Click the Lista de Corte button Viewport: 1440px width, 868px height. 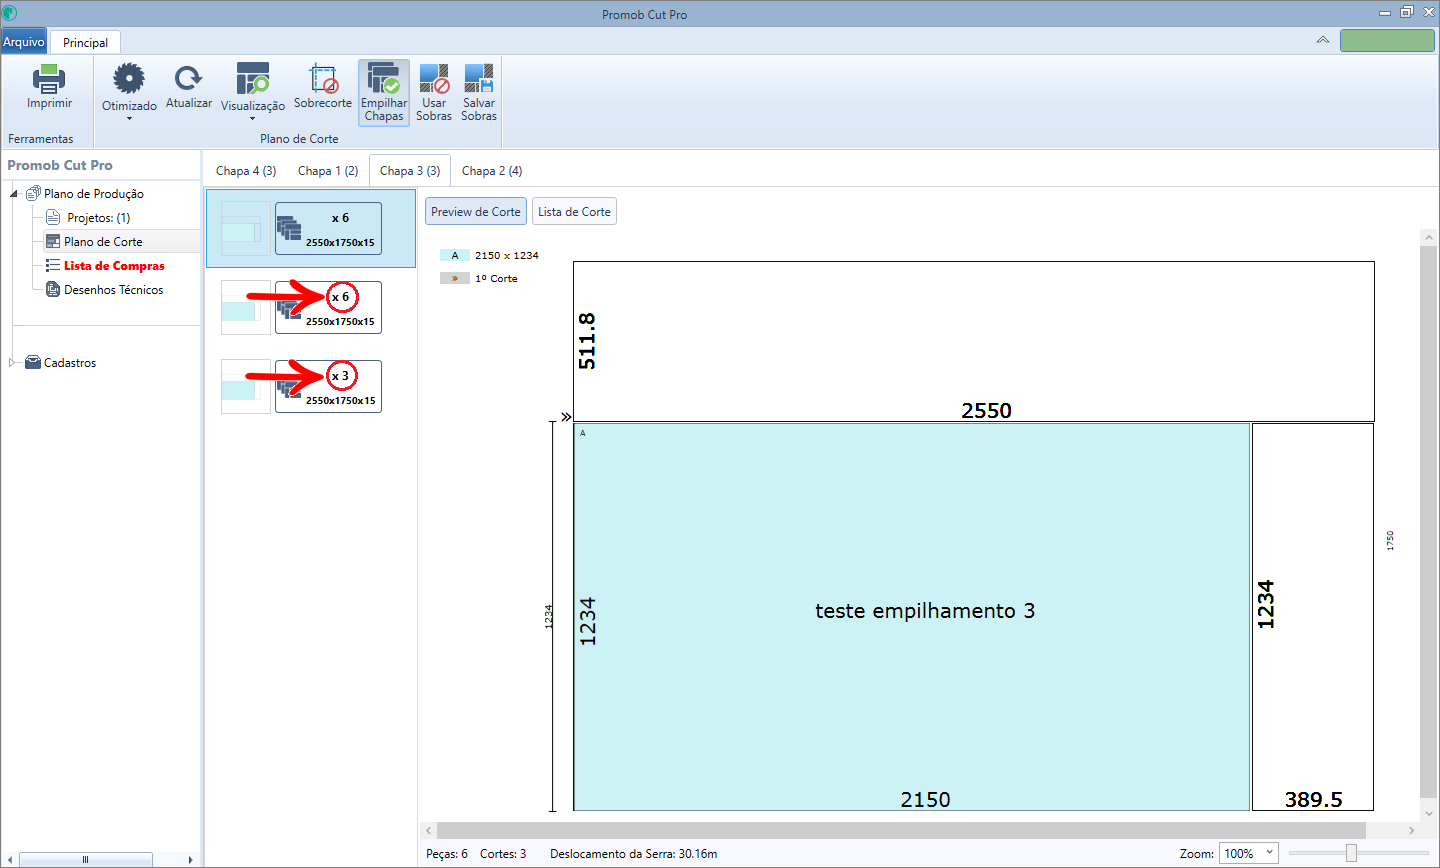click(x=574, y=211)
